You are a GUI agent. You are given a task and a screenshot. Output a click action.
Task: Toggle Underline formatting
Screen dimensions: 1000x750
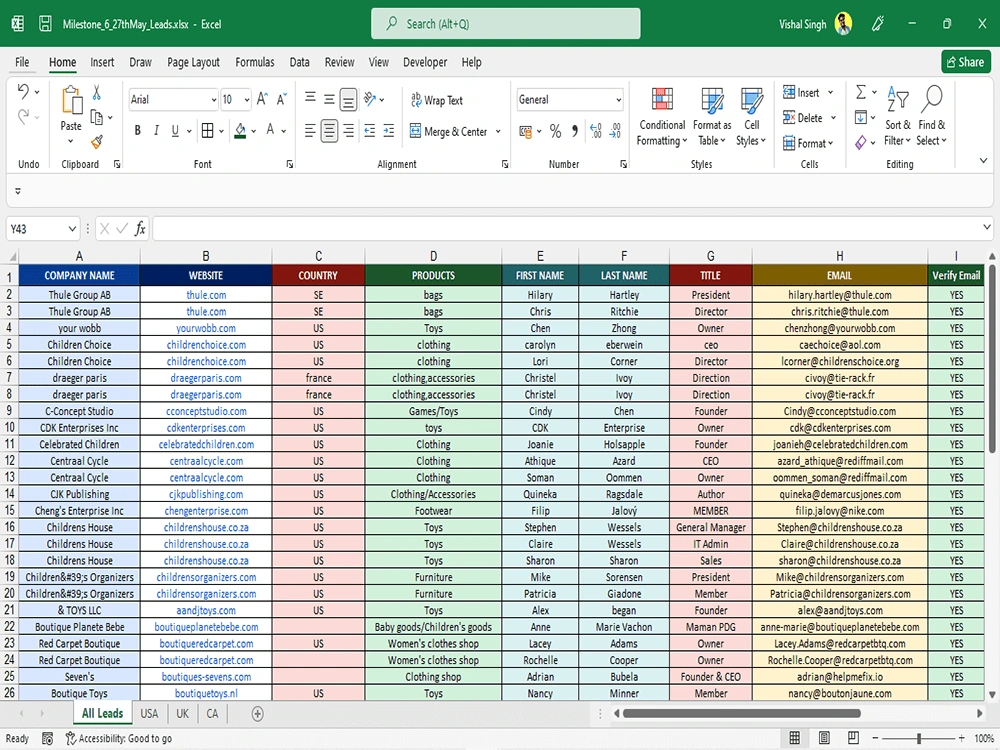[175, 131]
